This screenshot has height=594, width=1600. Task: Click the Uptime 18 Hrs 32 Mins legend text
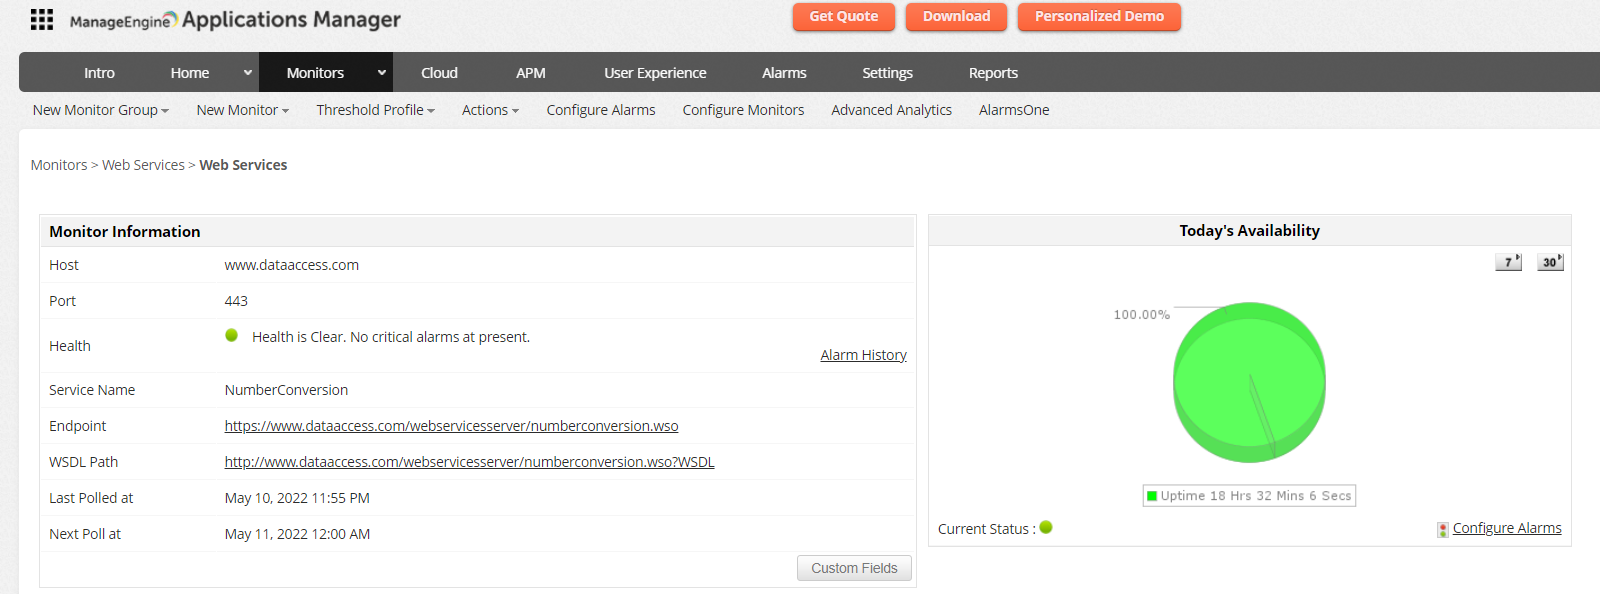point(1256,496)
